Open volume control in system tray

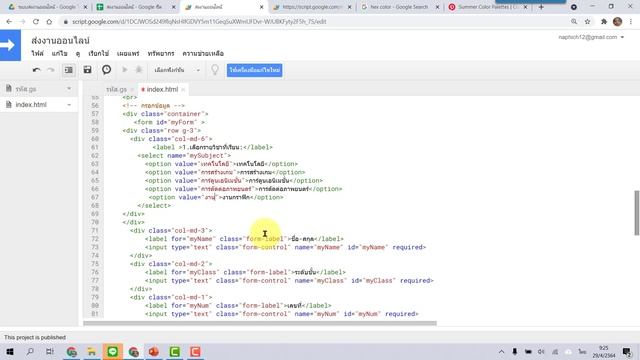point(541,351)
